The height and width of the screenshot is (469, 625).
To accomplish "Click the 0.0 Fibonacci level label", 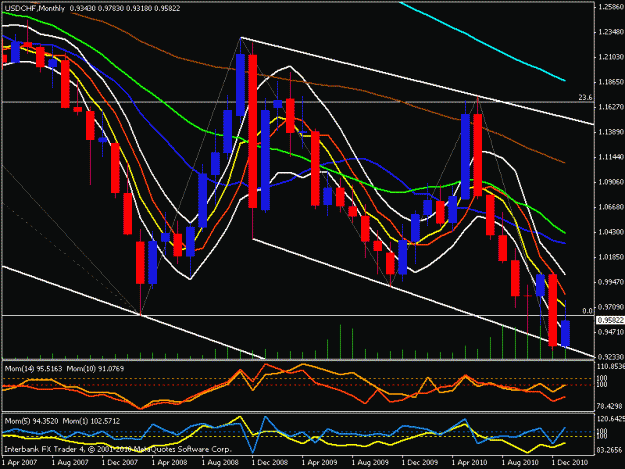I will pos(588,311).
